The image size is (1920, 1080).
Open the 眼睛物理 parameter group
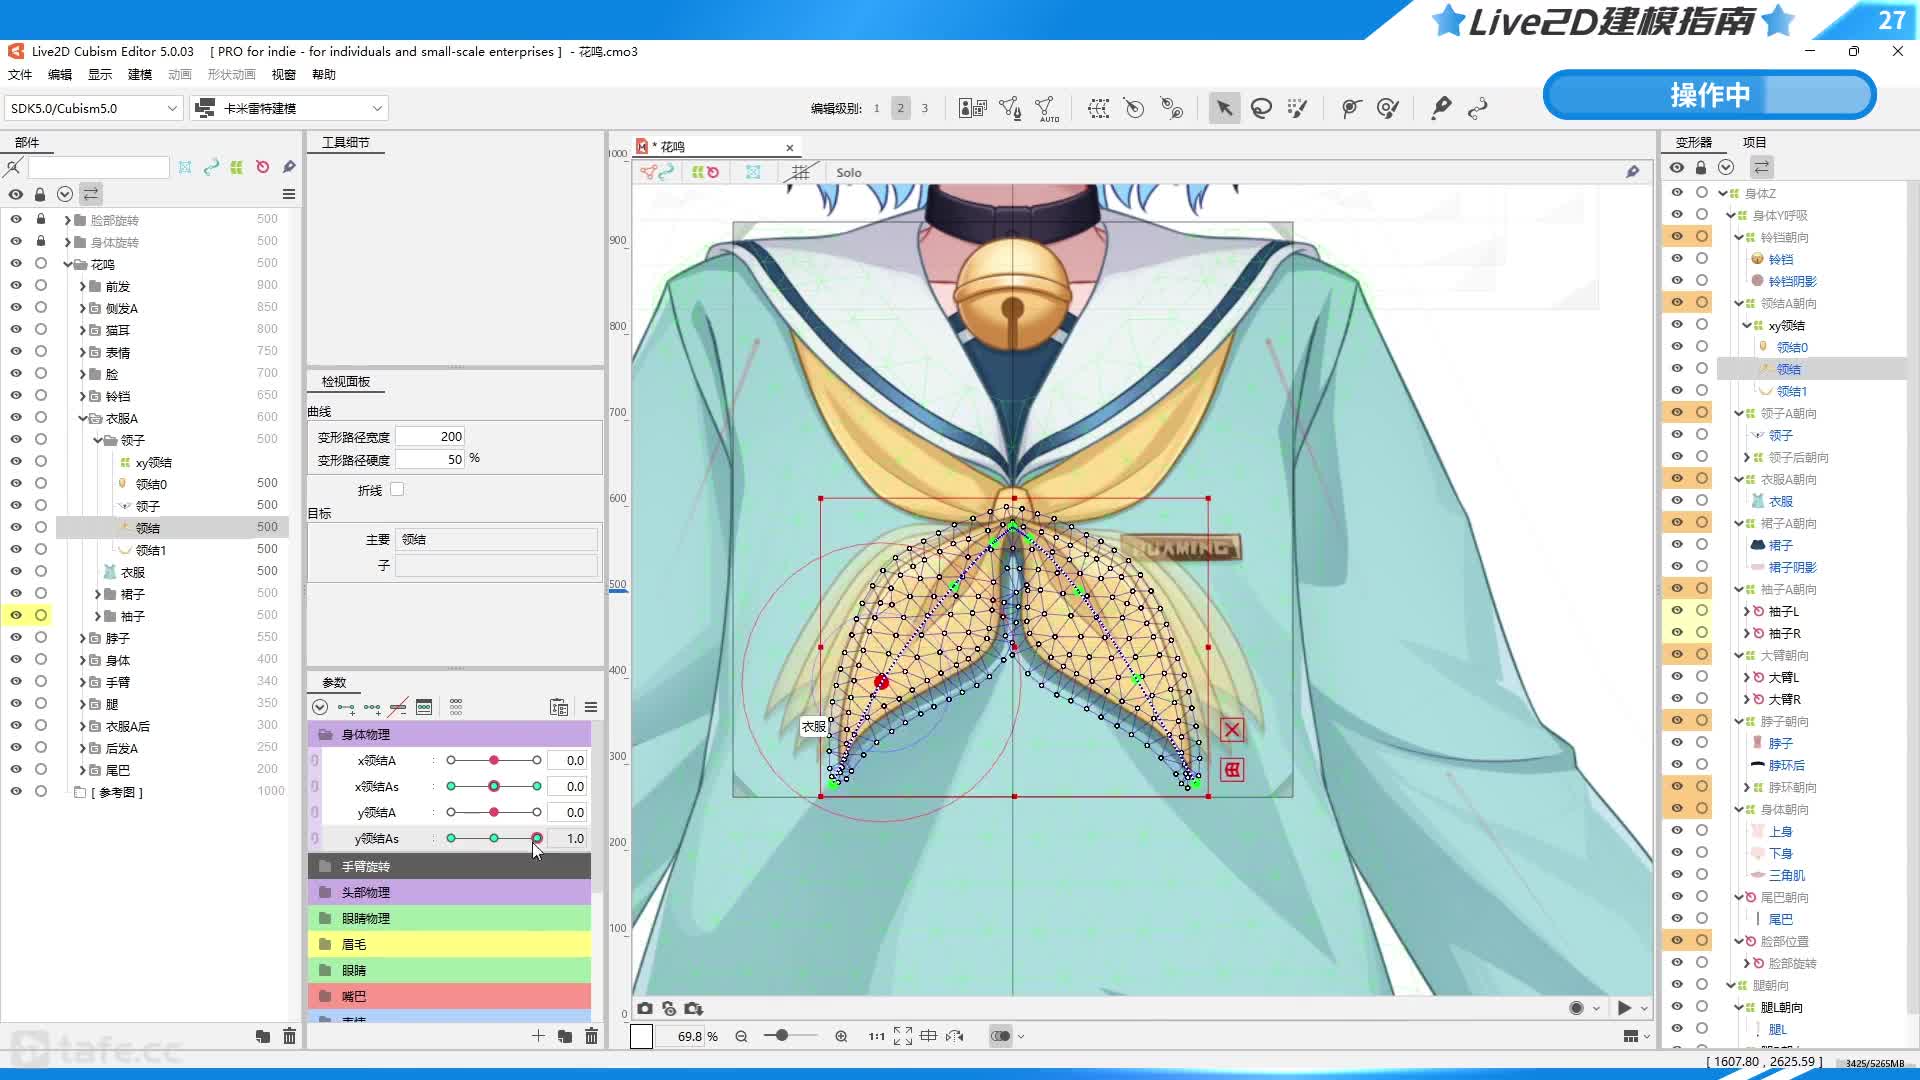[x=449, y=918]
